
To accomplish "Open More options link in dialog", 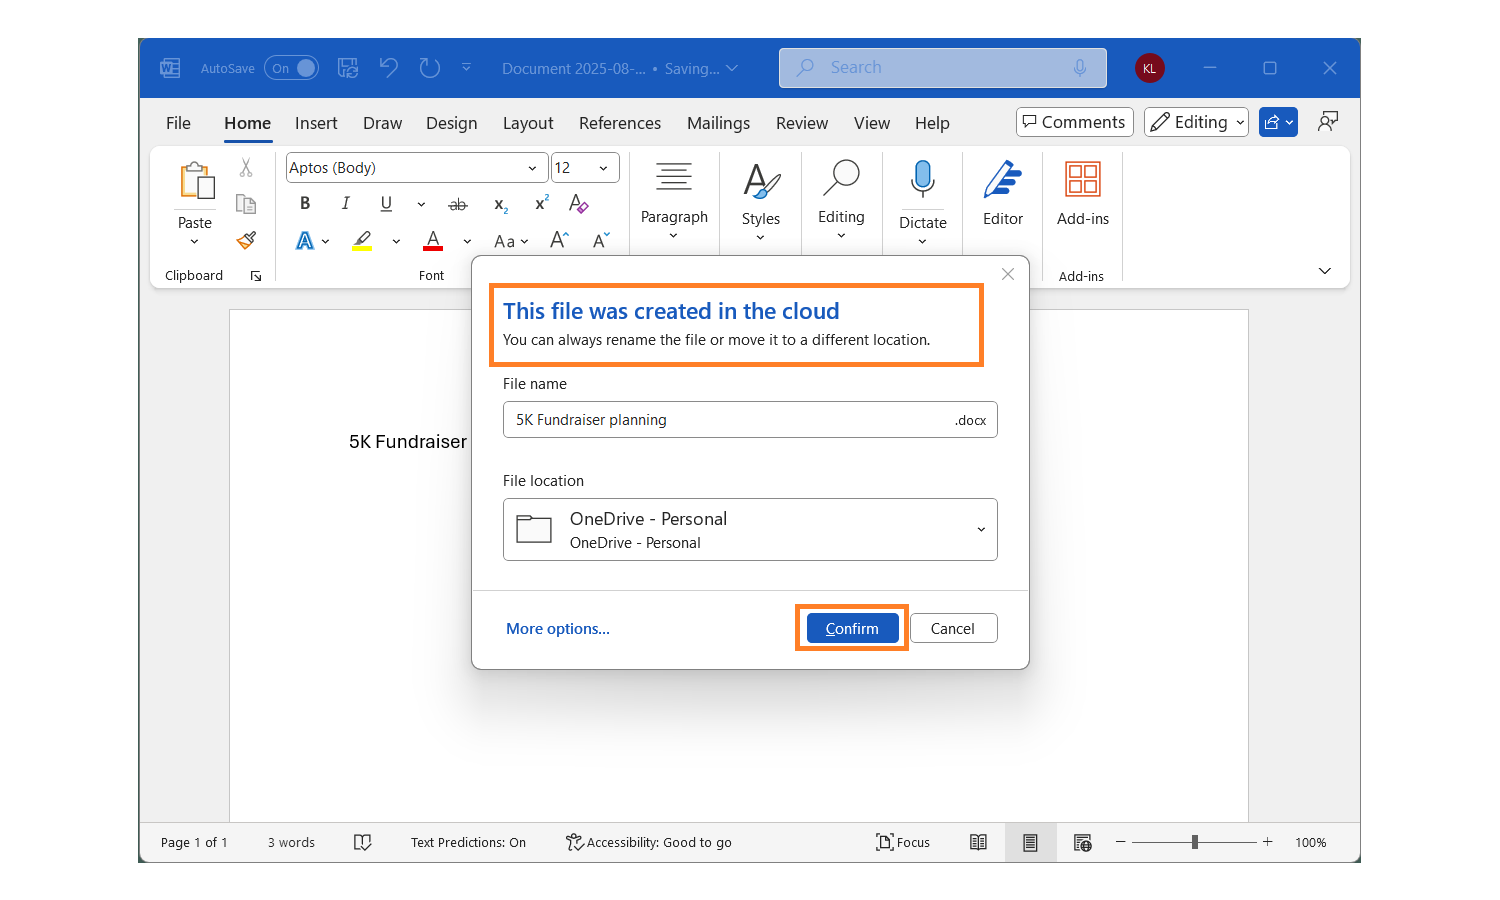I will tap(558, 628).
